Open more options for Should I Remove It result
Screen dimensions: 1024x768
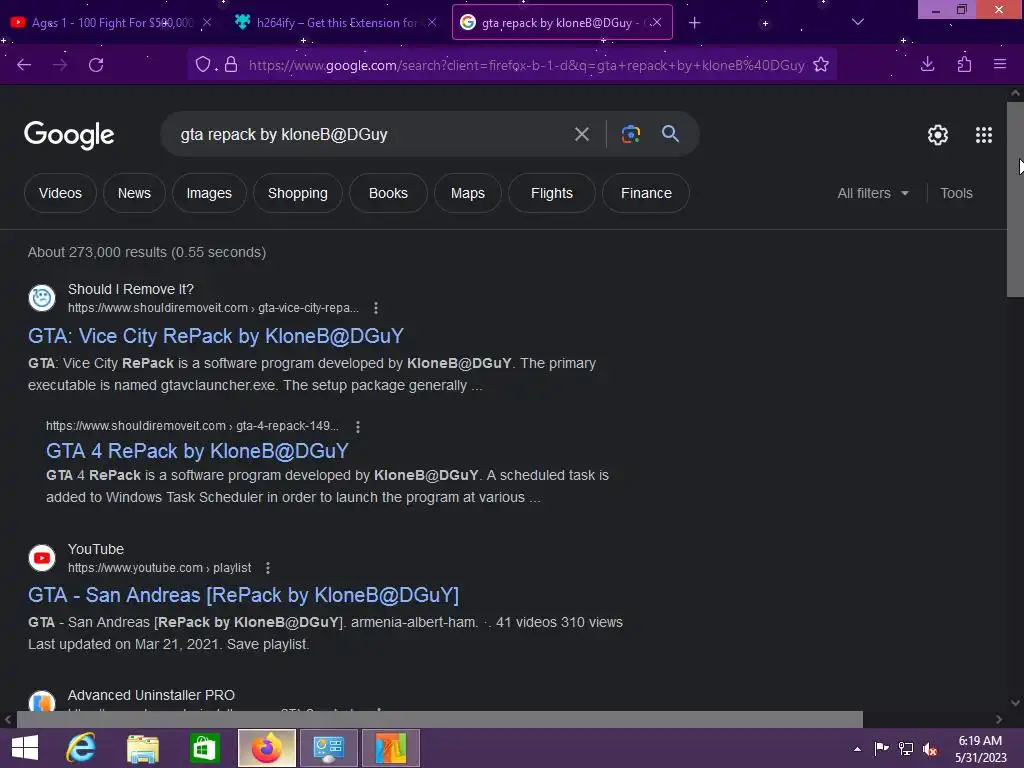(x=376, y=308)
